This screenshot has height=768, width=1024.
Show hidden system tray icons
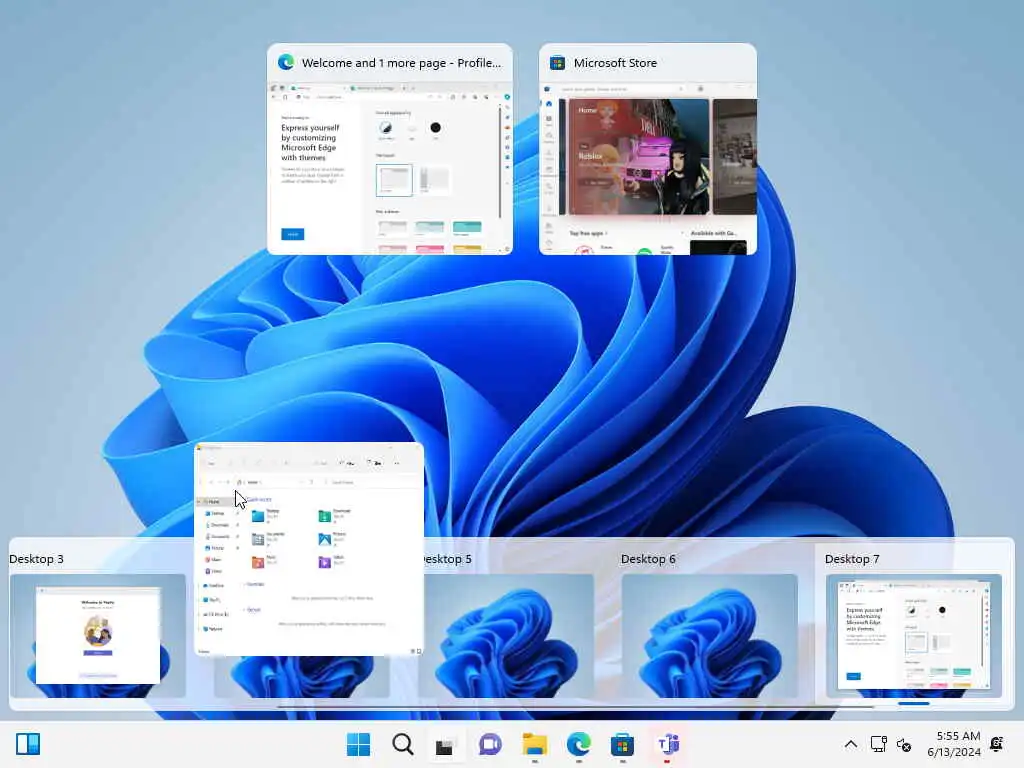[850, 744]
